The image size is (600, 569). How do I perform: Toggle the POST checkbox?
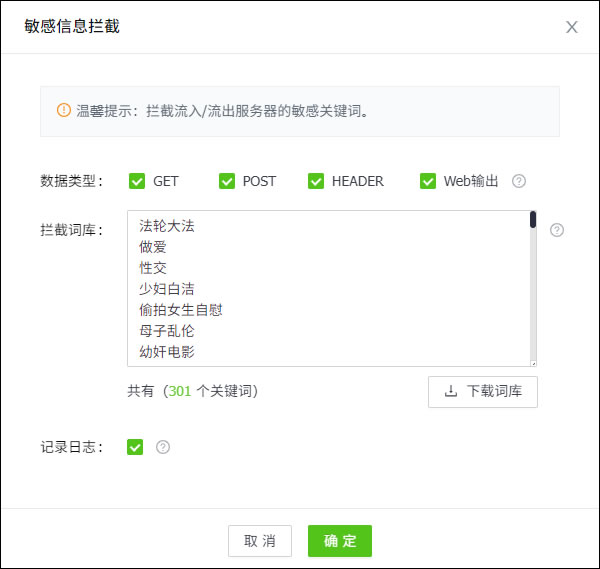coord(226,181)
